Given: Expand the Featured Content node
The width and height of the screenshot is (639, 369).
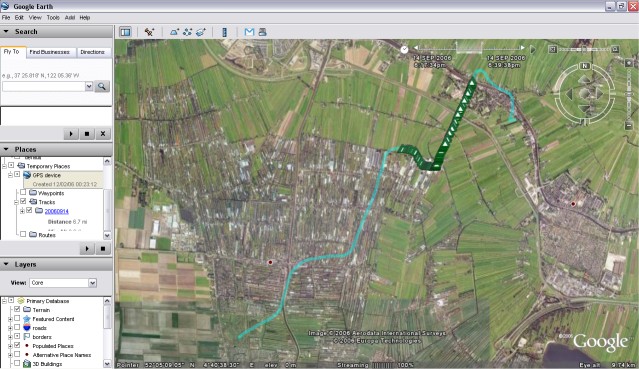Looking at the screenshot, I should tap(10, 319).
